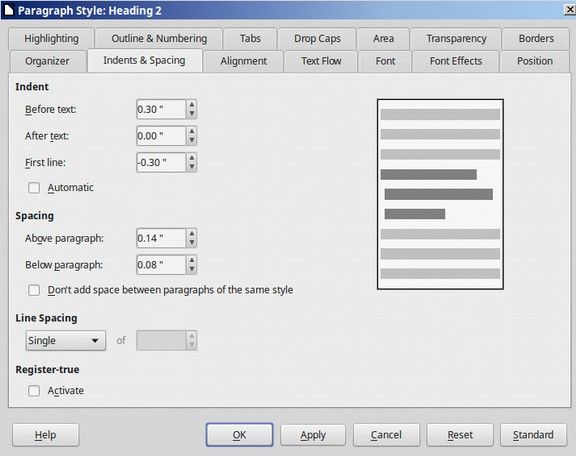Decrease the After text indent value
Viewport: 576px width, 456px height.
tap(192, 140)
